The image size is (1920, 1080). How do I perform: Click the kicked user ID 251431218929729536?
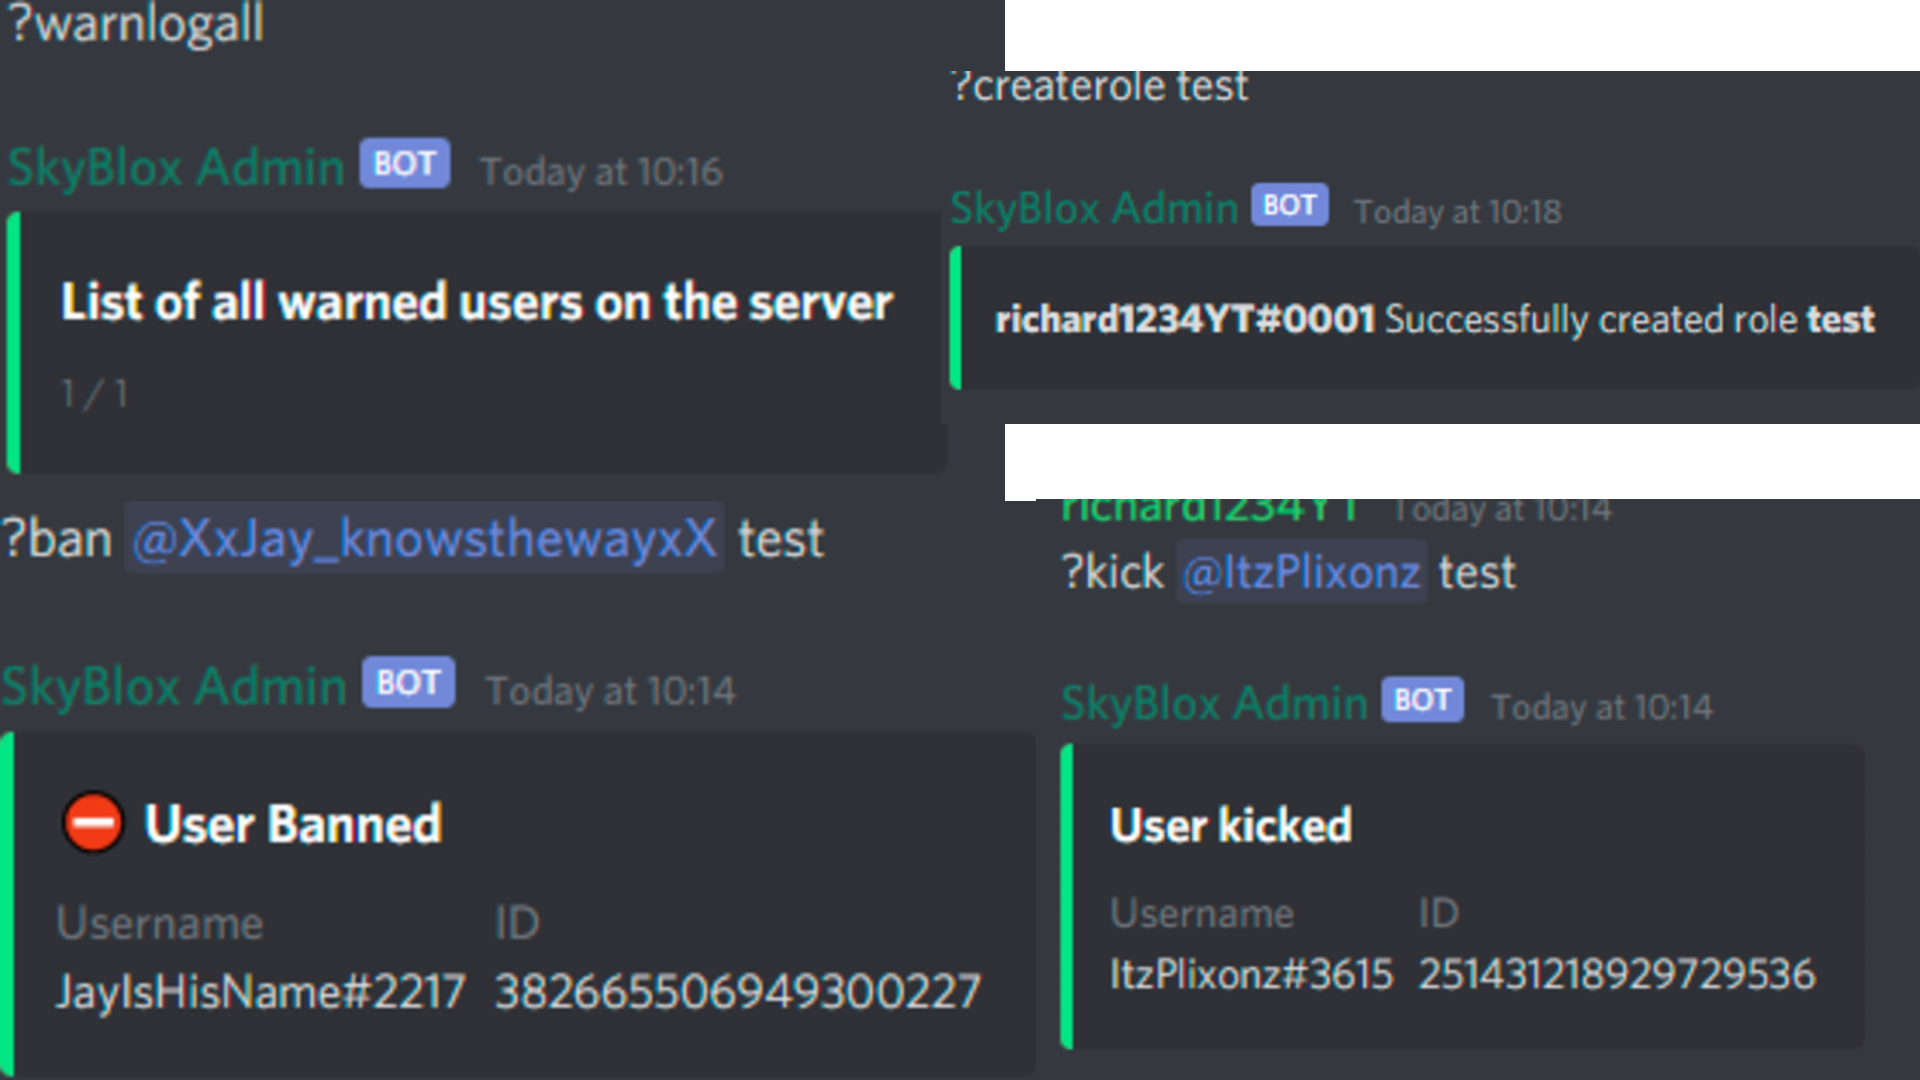click(x=1617, y=974)
